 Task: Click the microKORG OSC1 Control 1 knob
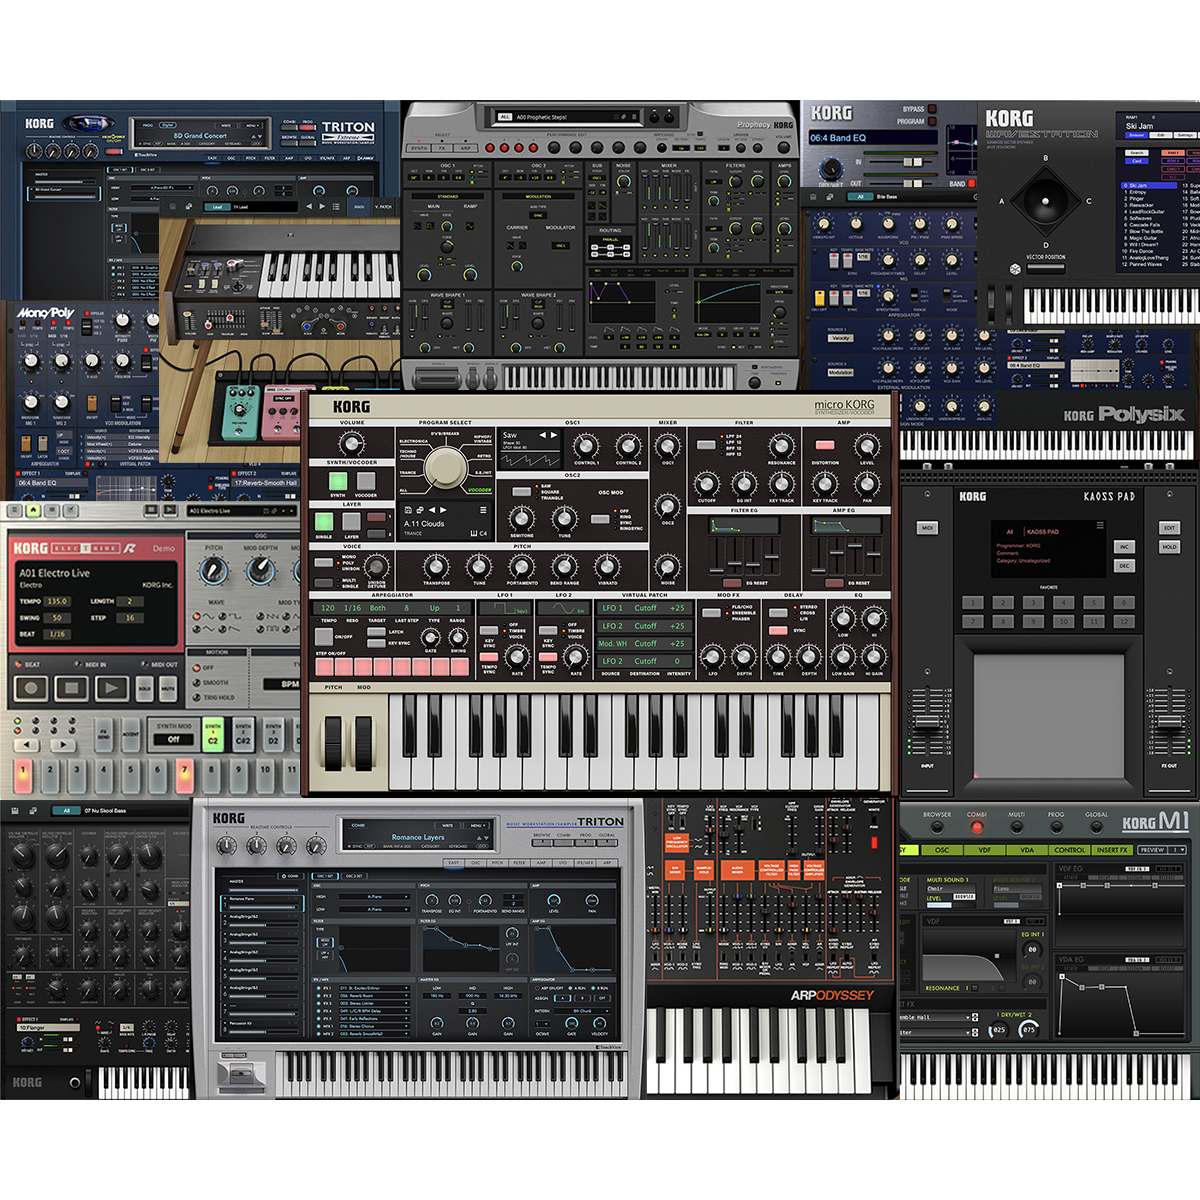[586, 447]
